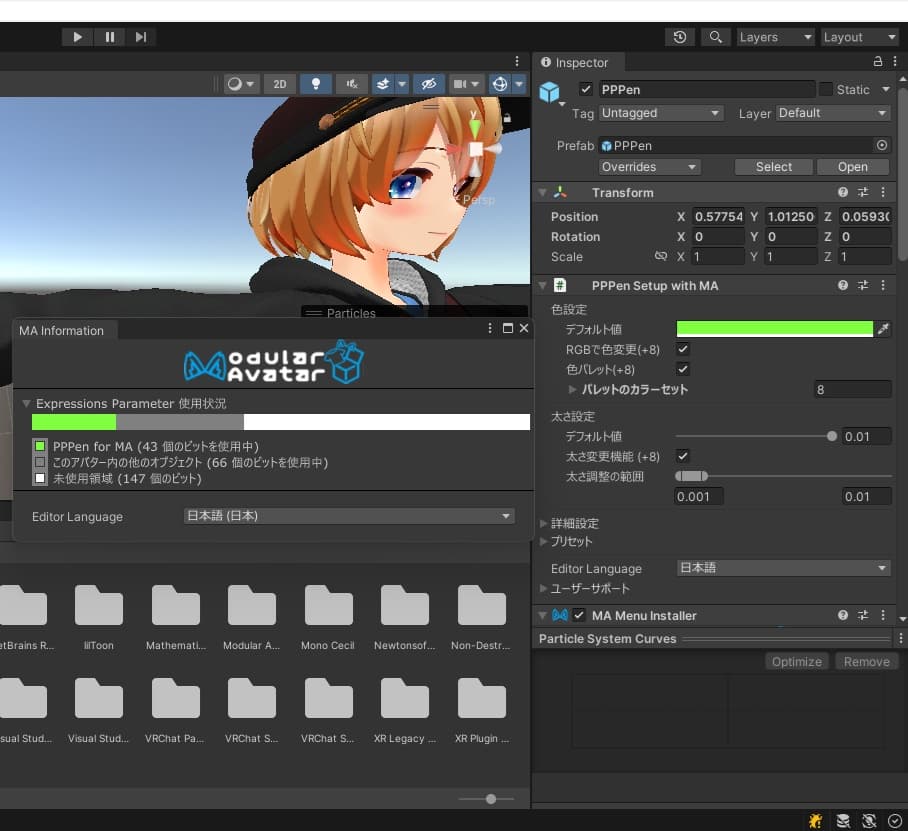
Task: Click the Pause button in the toolbar
Action: coord(109,37)
